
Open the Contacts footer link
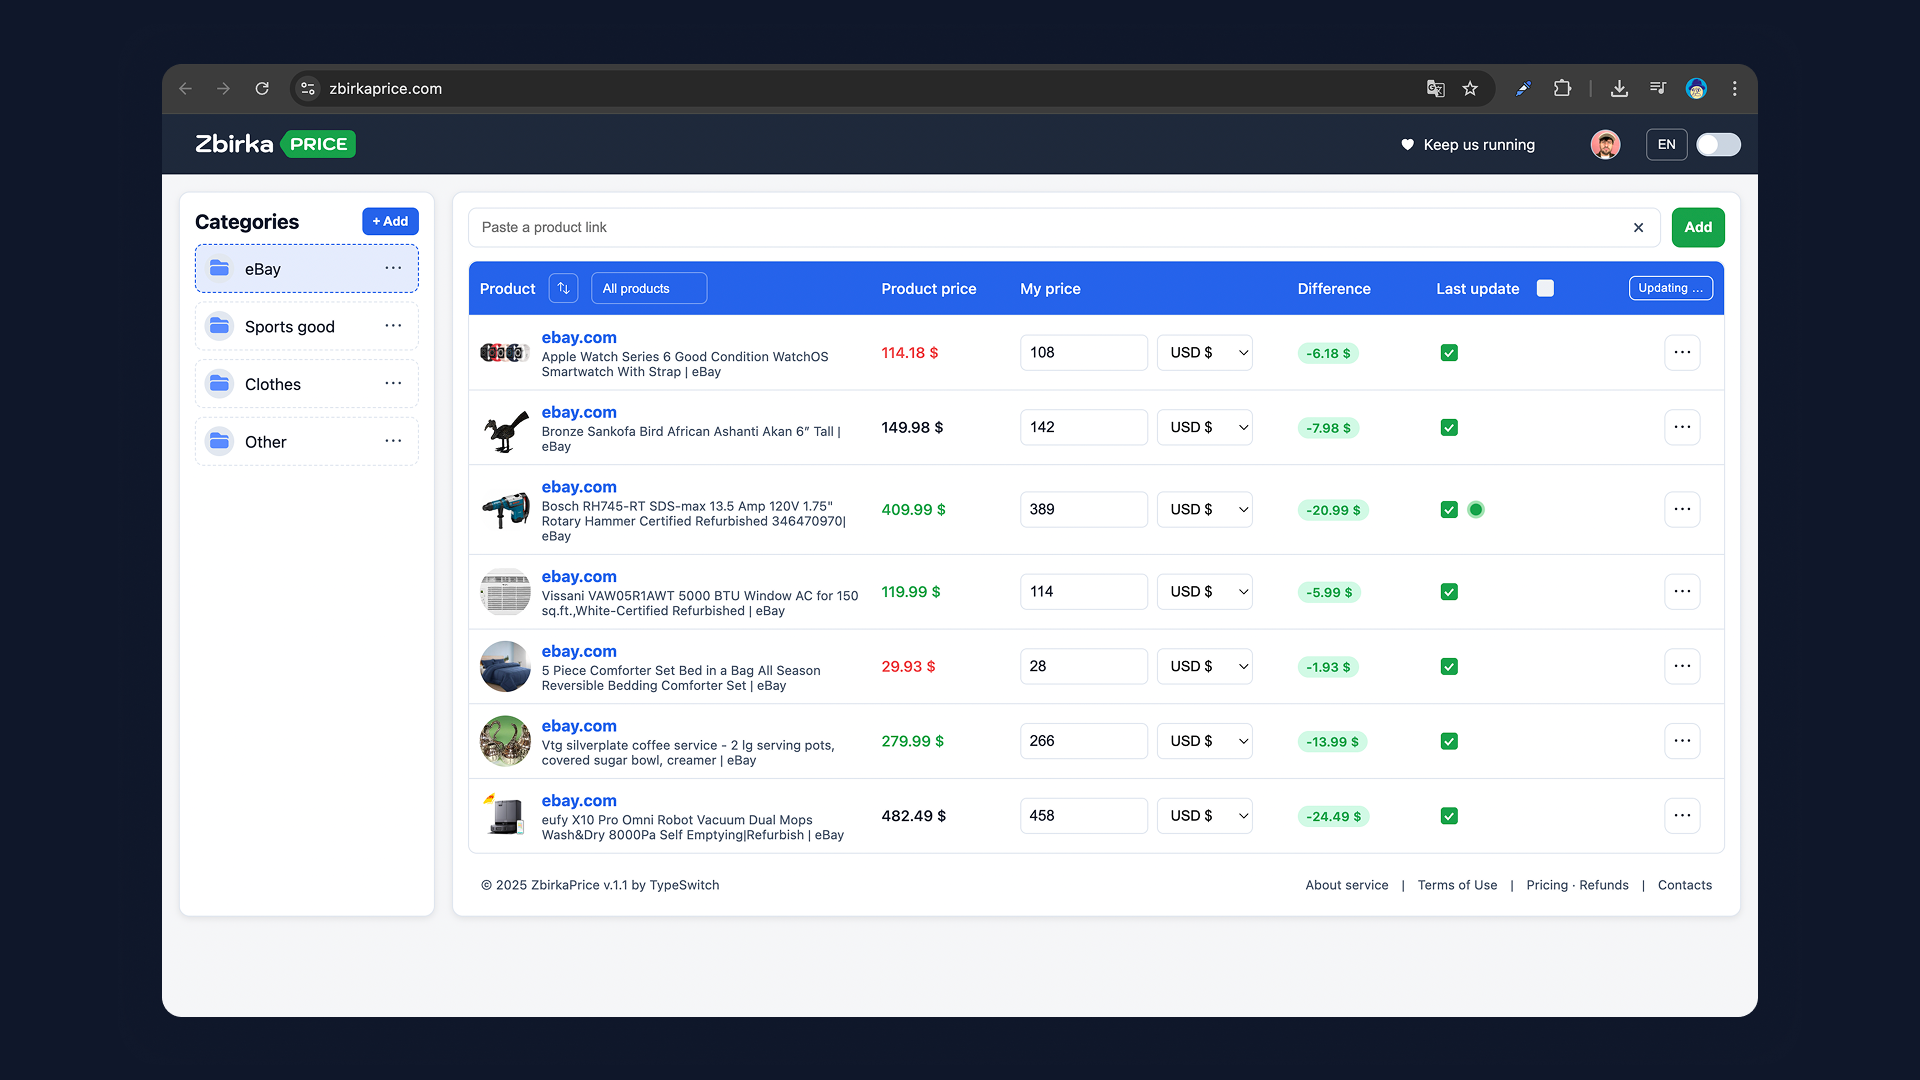1684,885
